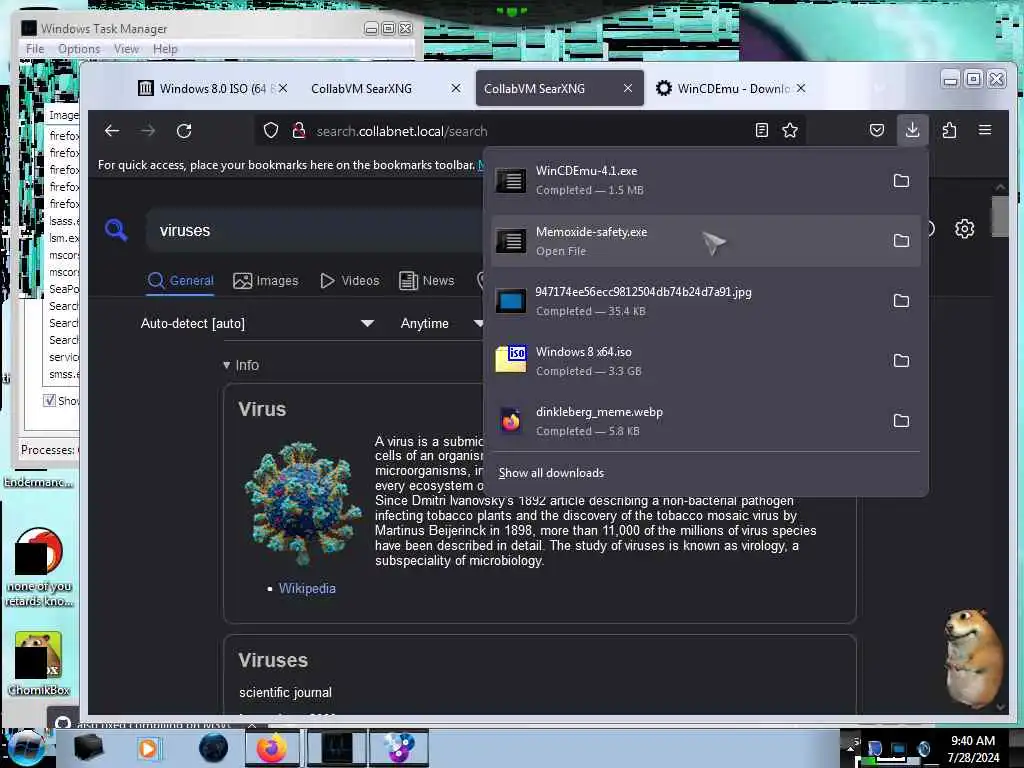The width and height of the screenshot is (1024, 768).
Task: Select the Images search category
Action: click(266, 281)
